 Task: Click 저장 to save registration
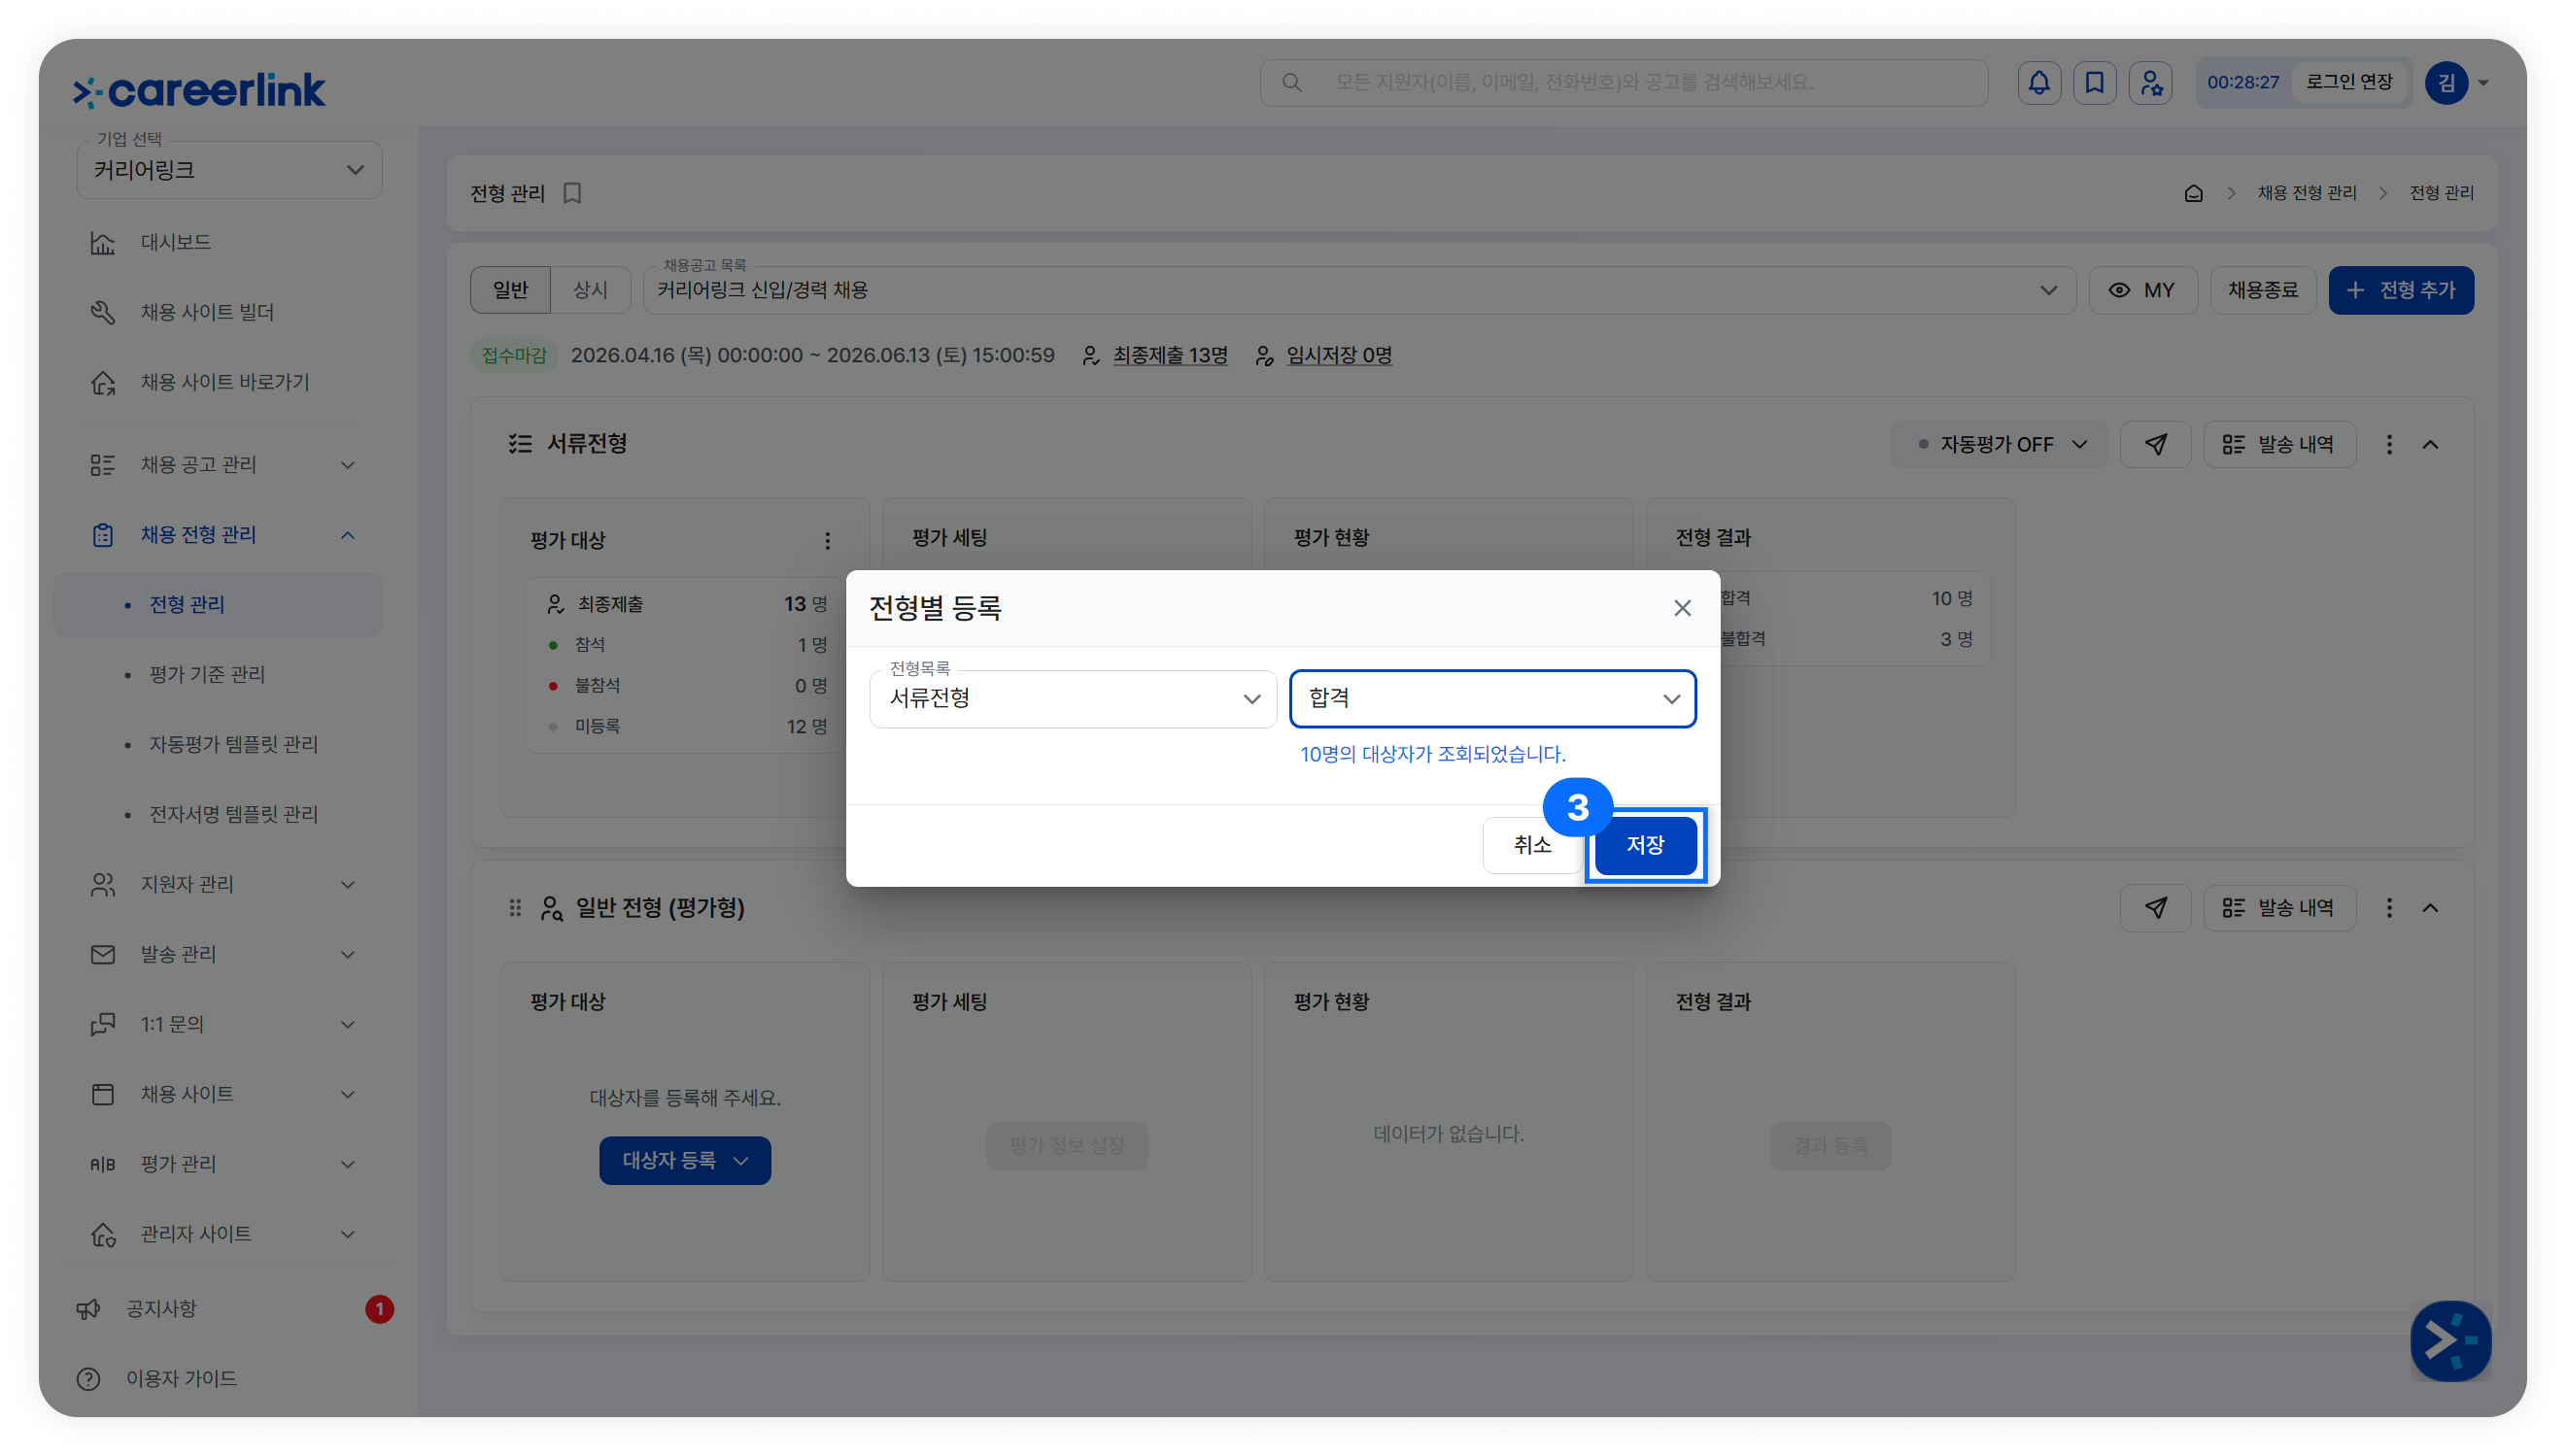click(x=1646, y=846)
